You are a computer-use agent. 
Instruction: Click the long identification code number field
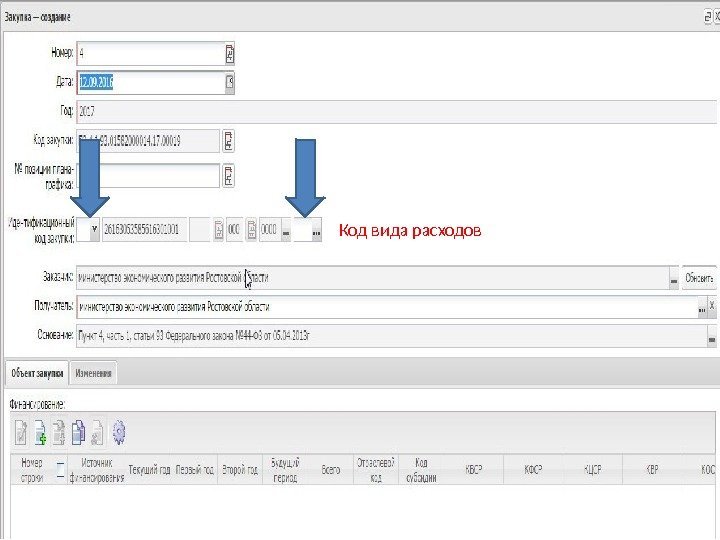coord(144,230)
